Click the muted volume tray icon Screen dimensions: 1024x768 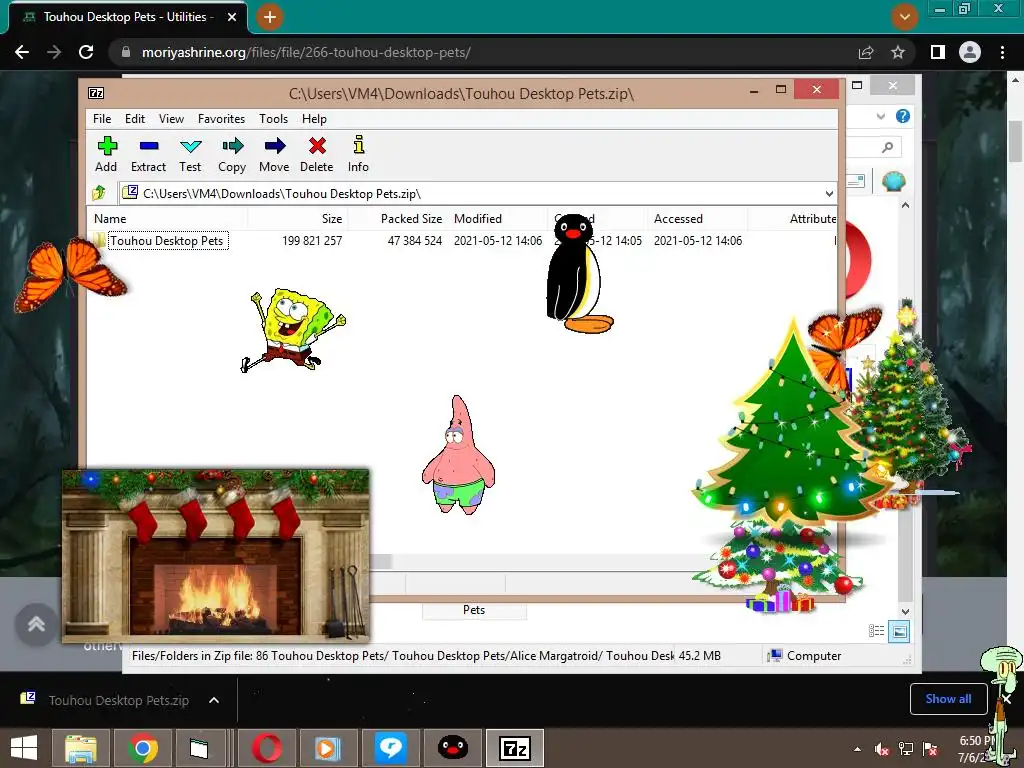click(882, 750)
